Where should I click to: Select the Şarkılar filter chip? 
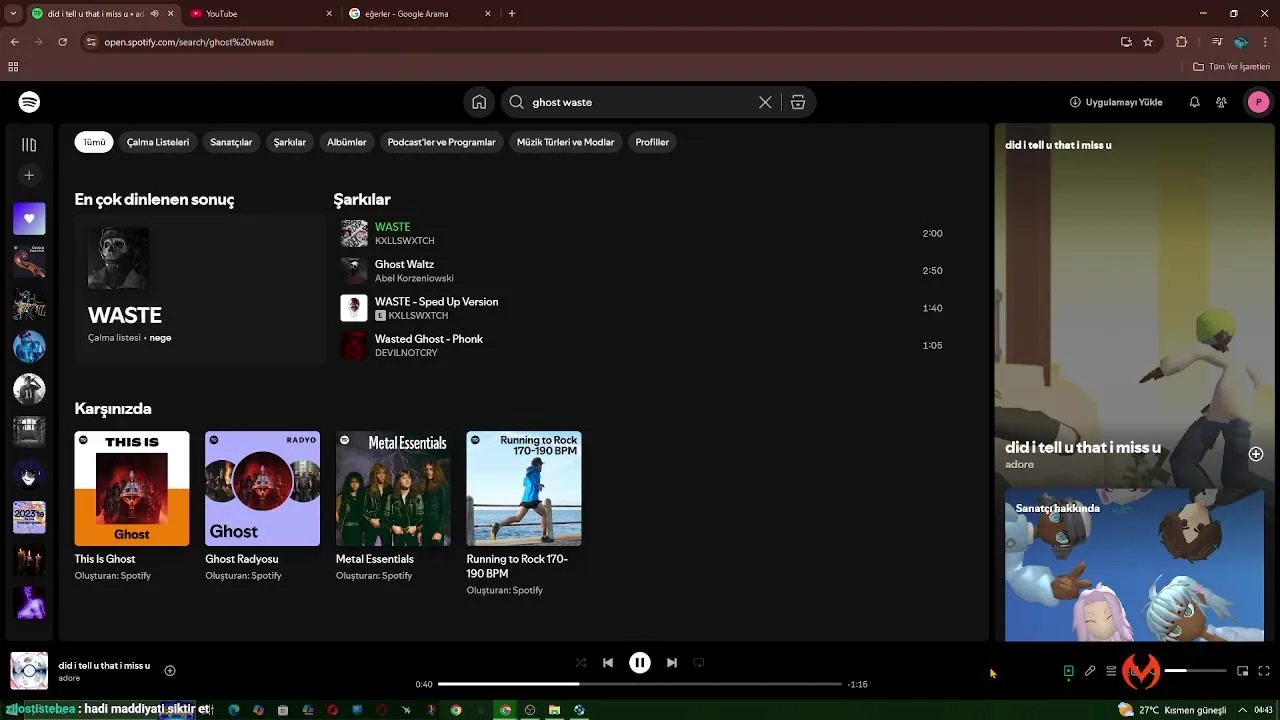290,142
